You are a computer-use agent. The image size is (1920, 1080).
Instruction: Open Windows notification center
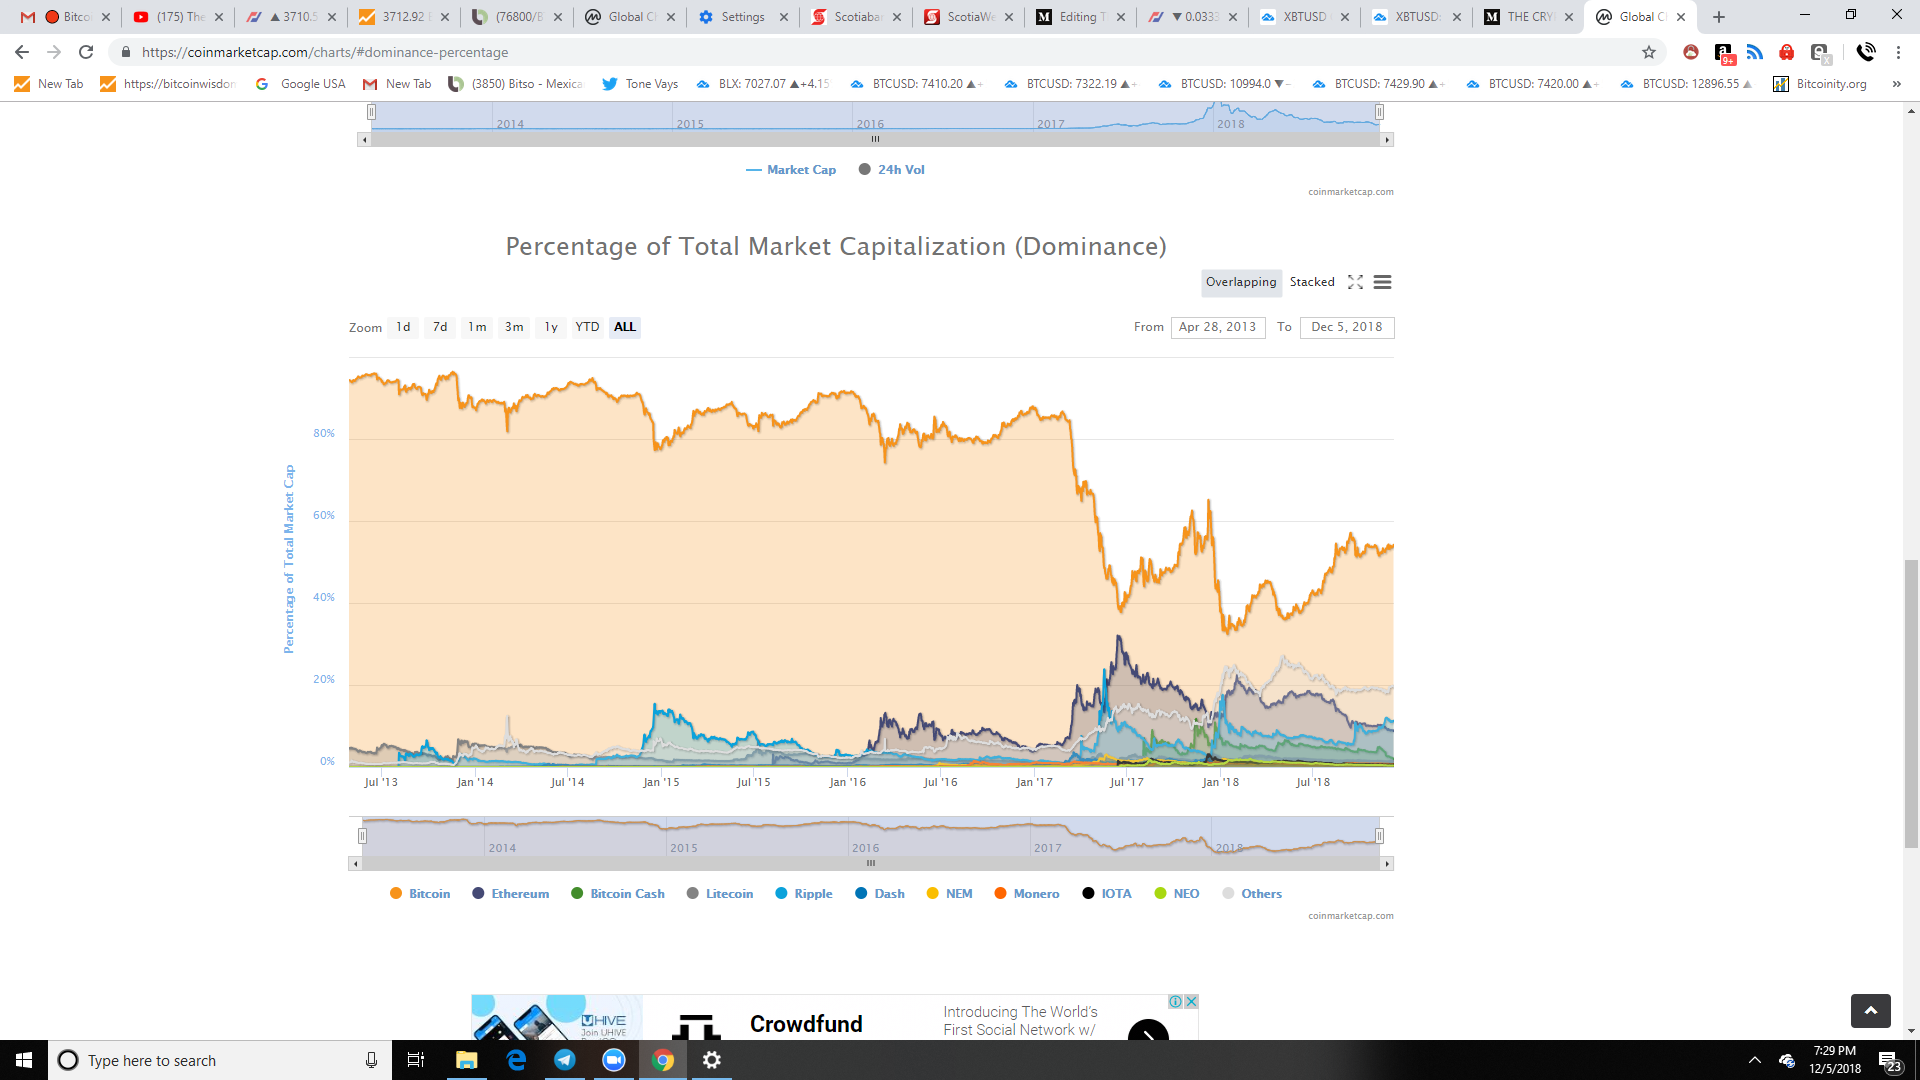click(1889, 1060)
